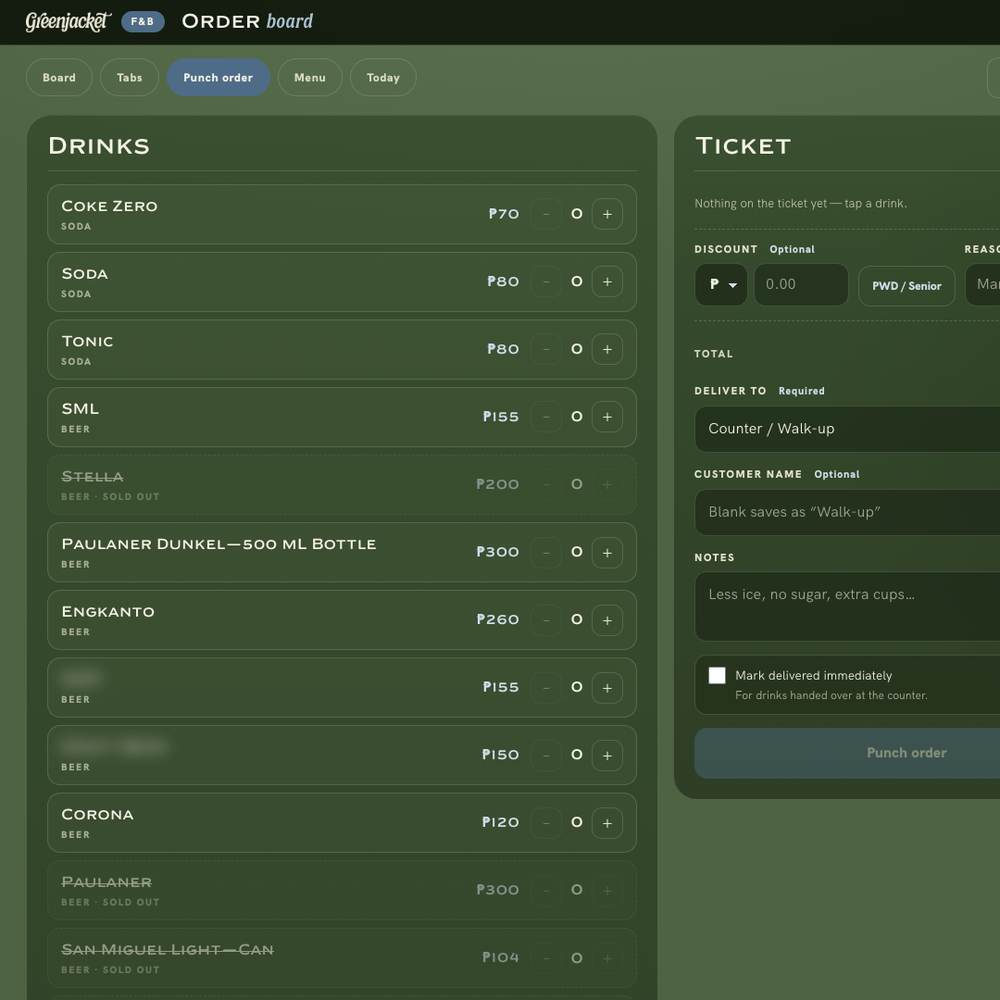Select the Paulaner Dunkel—500 ML Bottle name
Viewport: 1000px width, 1000px height.
219,544
